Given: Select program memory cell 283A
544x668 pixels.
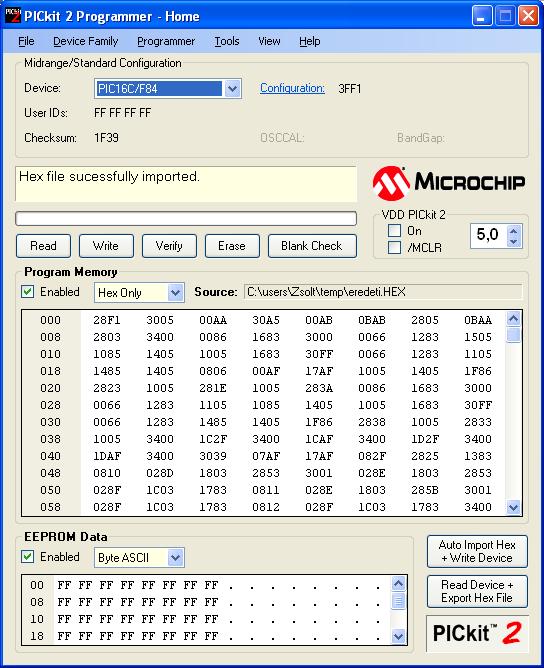Looking at the screenshot, I should coord(319,388).
